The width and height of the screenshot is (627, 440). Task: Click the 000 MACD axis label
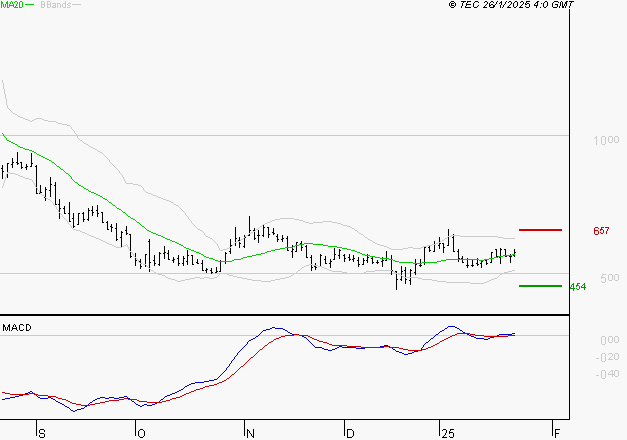[610, 340]
